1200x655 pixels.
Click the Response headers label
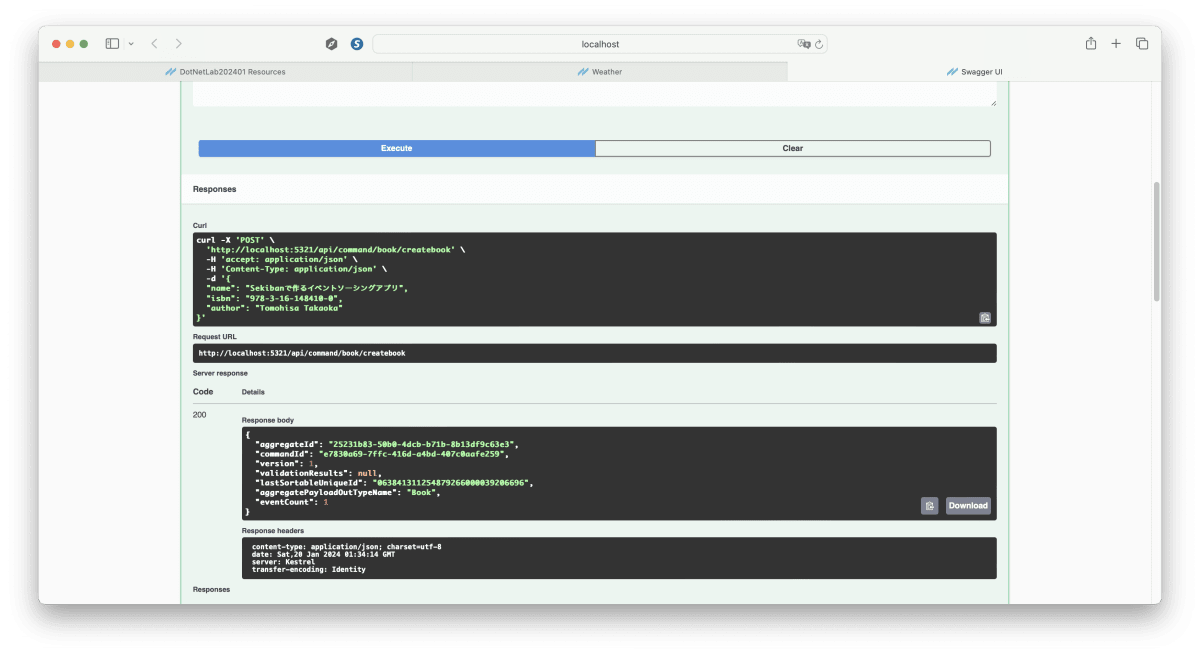pos(273,530)
